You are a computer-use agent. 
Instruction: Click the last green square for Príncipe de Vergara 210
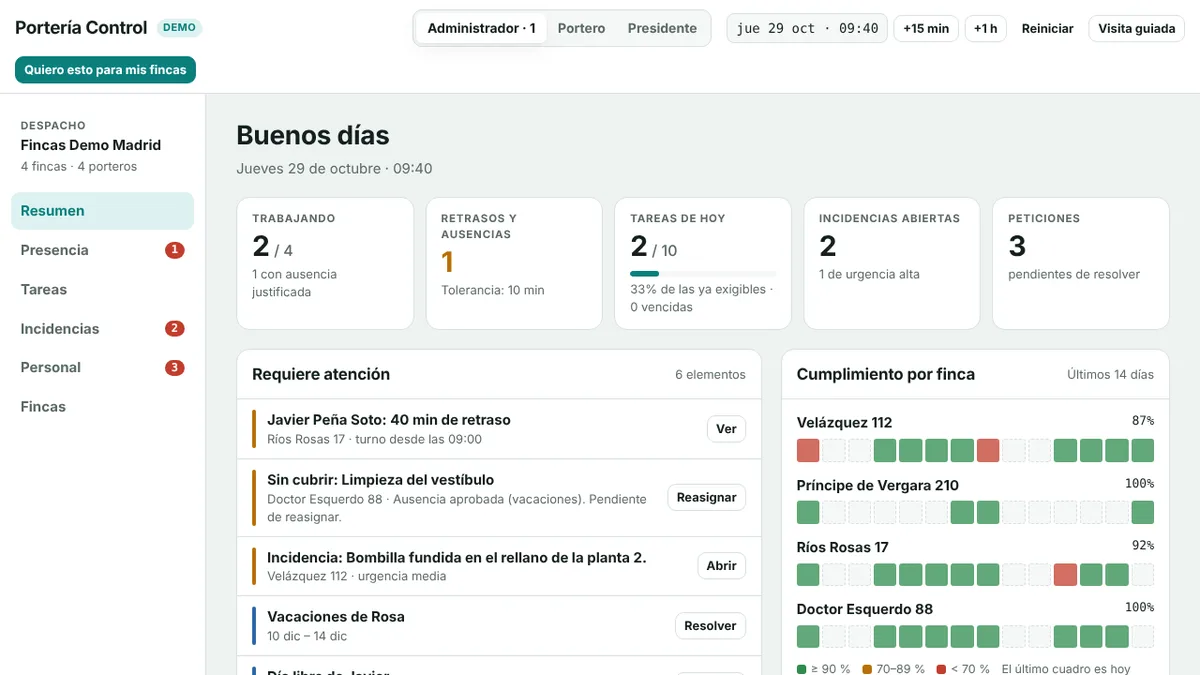[1143, 512]
